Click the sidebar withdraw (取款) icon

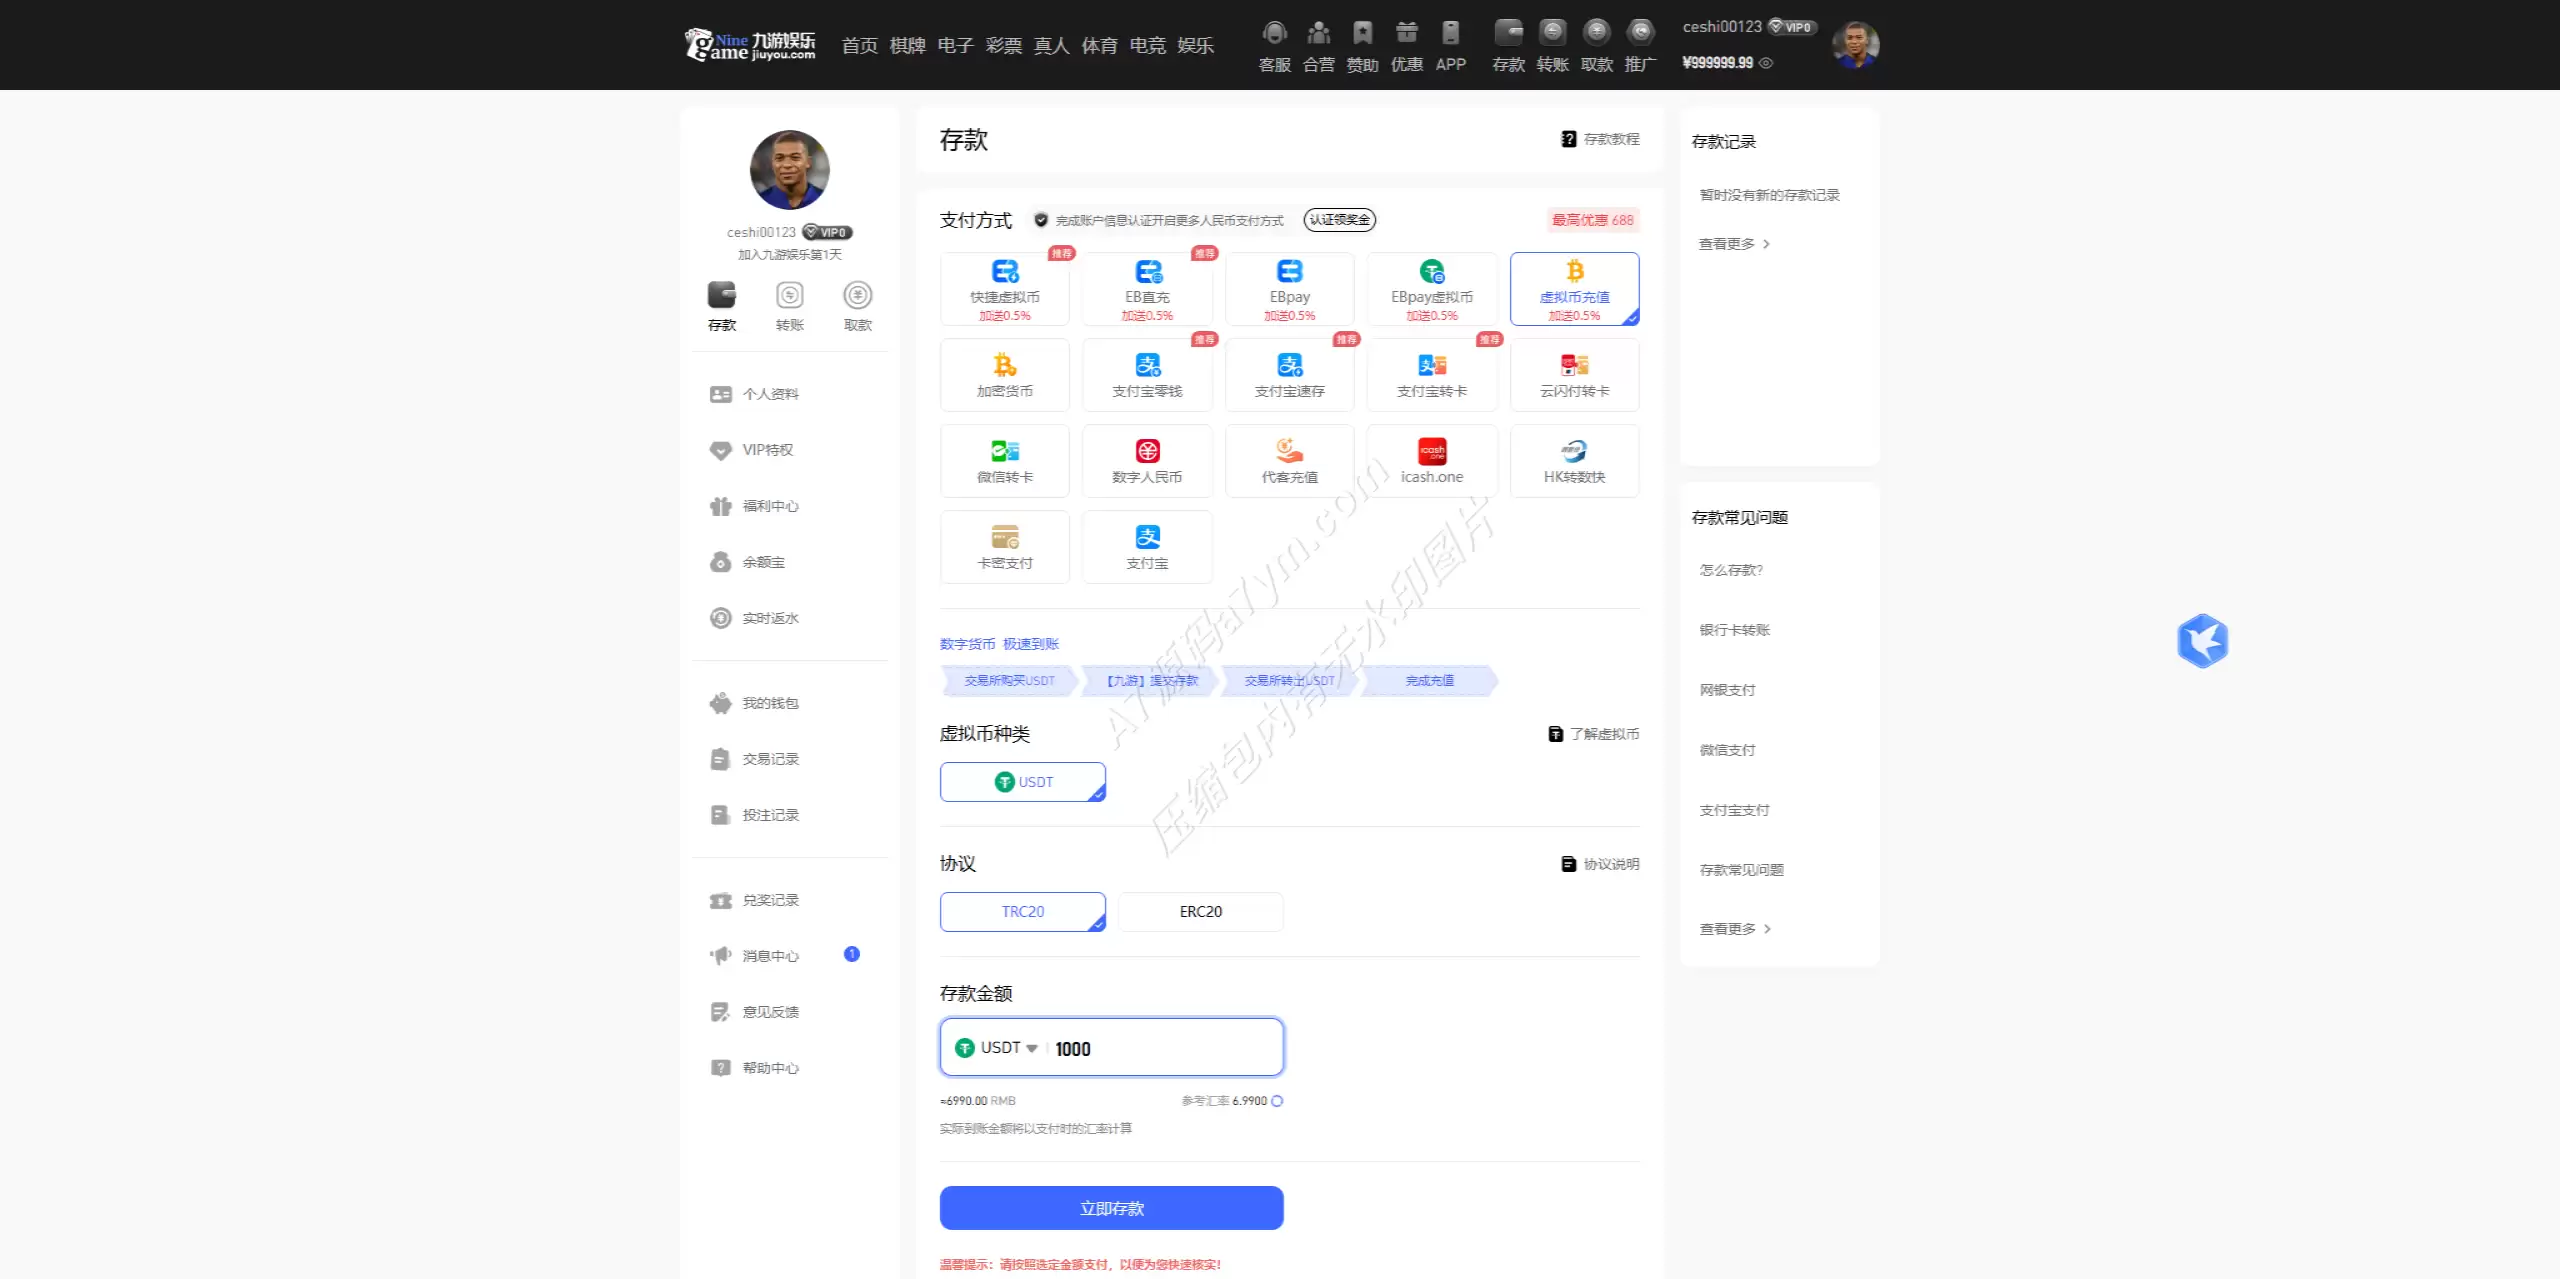pos(857,296)
